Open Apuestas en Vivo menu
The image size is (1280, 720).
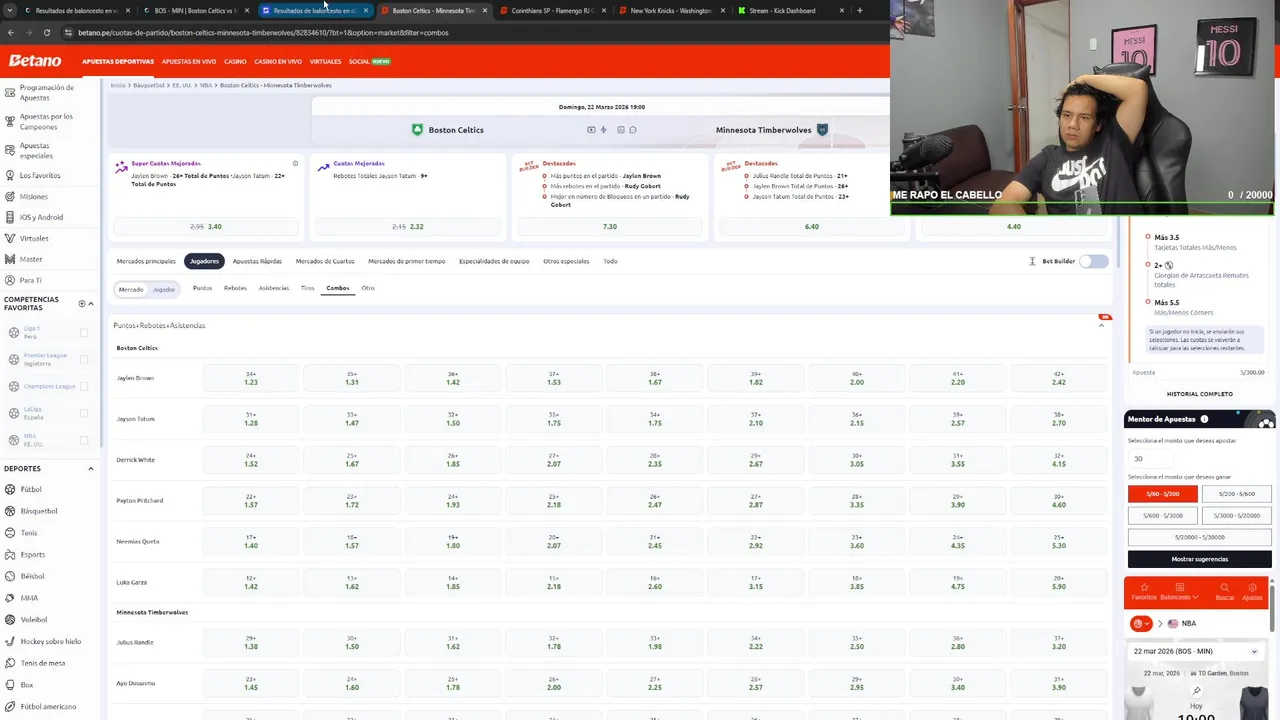189,61
